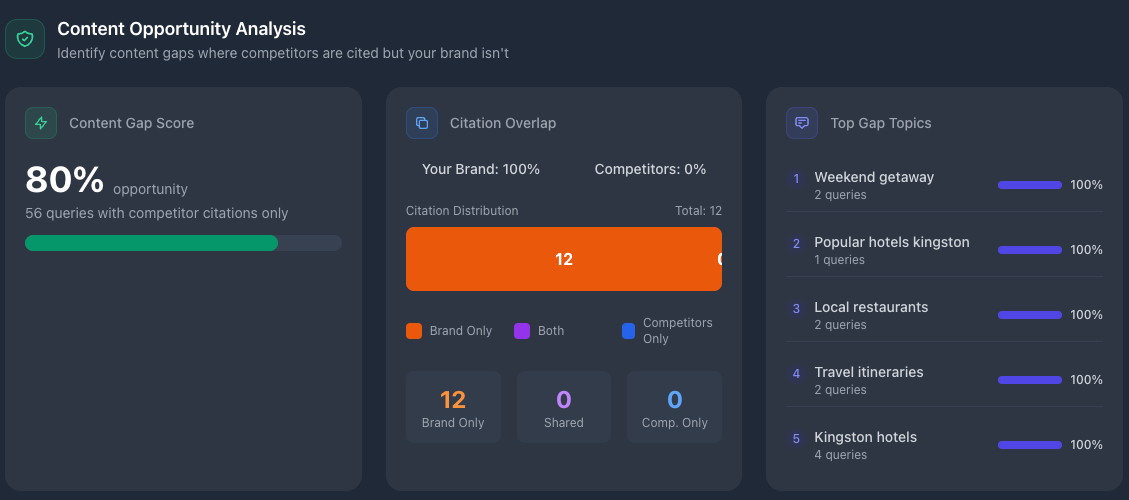Click the purple Both legend swatch

(x=521, y=331)
